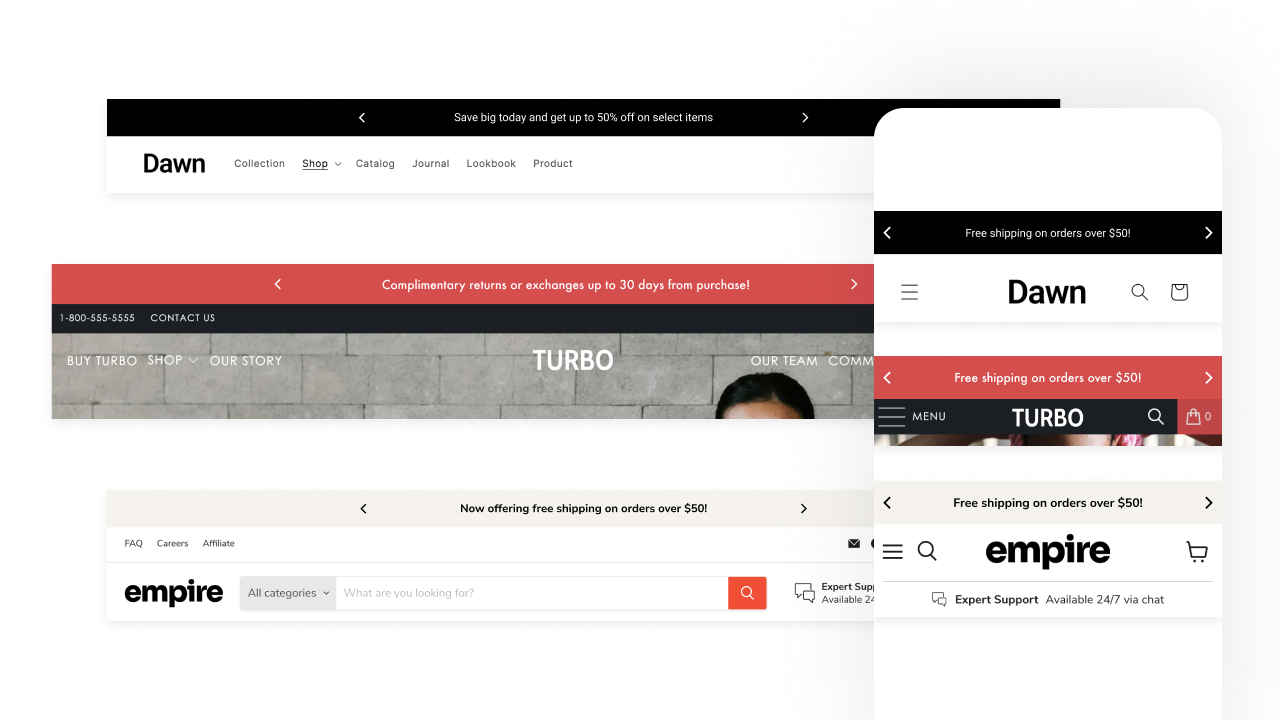This screenshot has height=720, width=1280.
Task: Click the email envelope icon in Empire top bar
Action: tap(854, 544)
